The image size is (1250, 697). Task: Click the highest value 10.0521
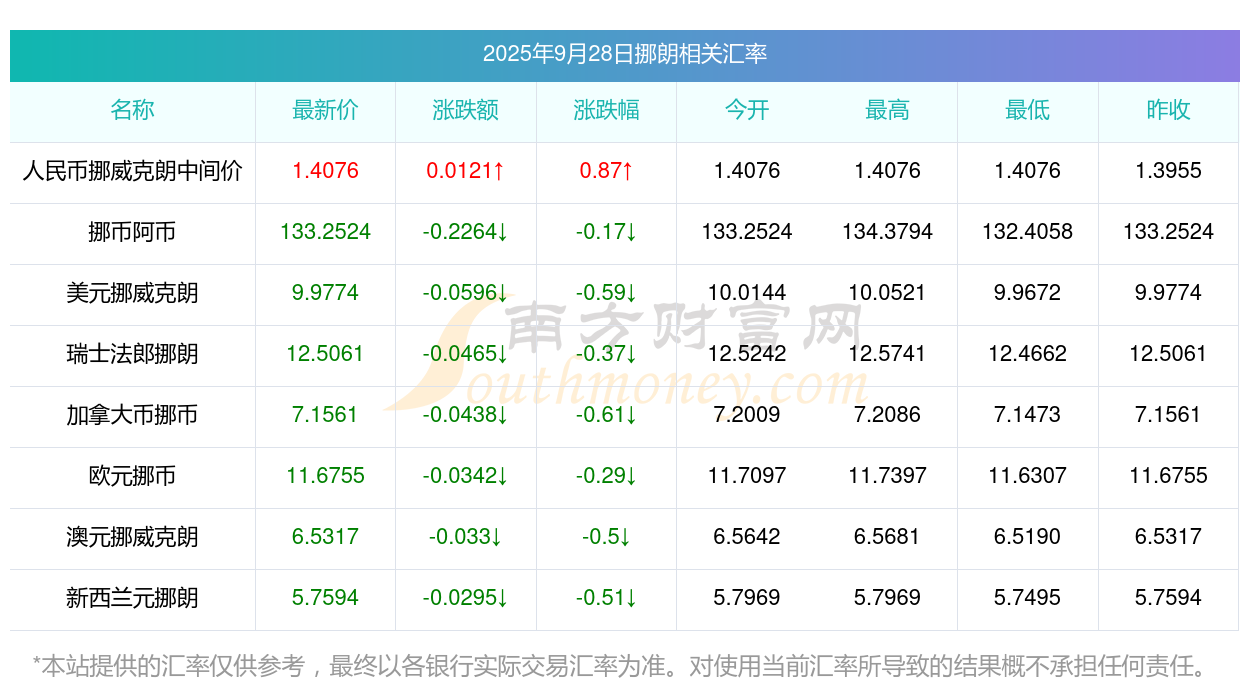(887, 293)
